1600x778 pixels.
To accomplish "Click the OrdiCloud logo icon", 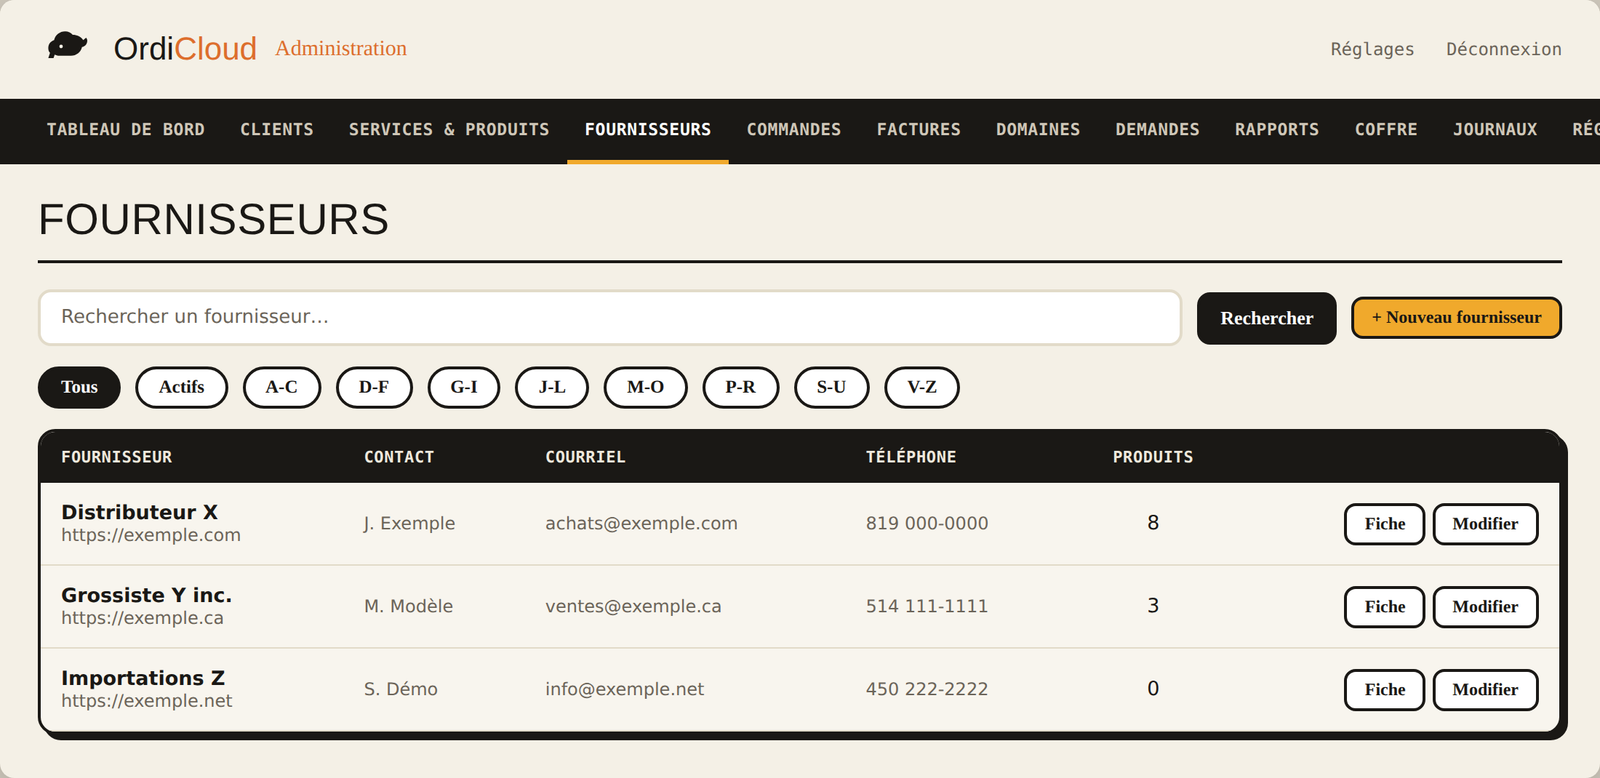I will click(x=68, y=46).
